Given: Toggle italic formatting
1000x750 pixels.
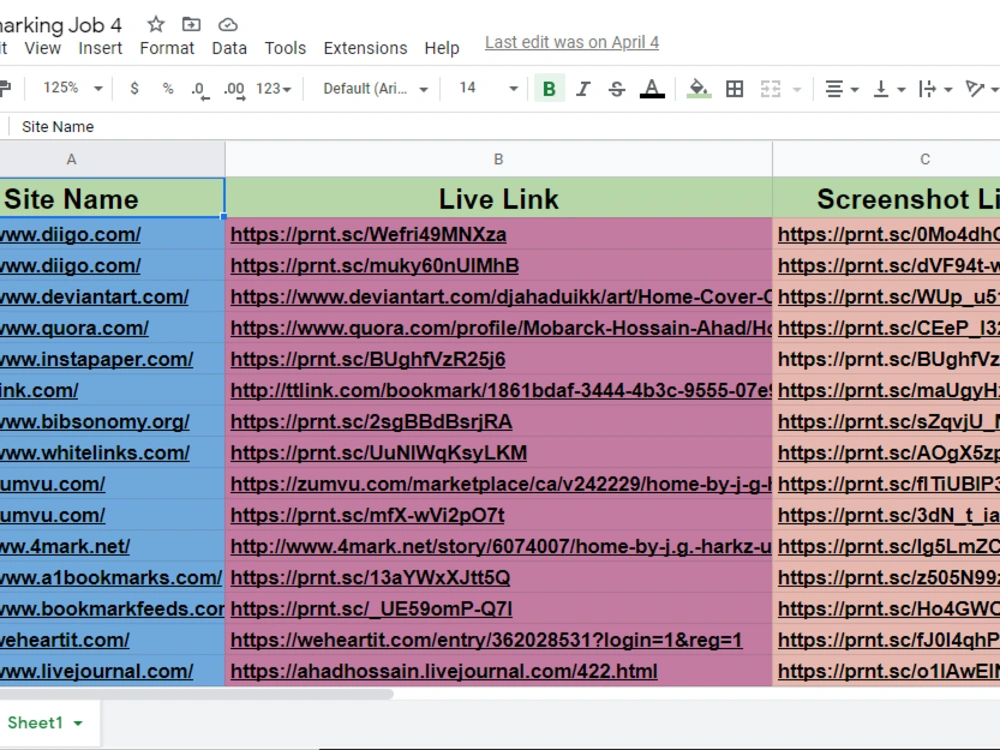Looking at the screenshot, I should [x=582, y=89].
